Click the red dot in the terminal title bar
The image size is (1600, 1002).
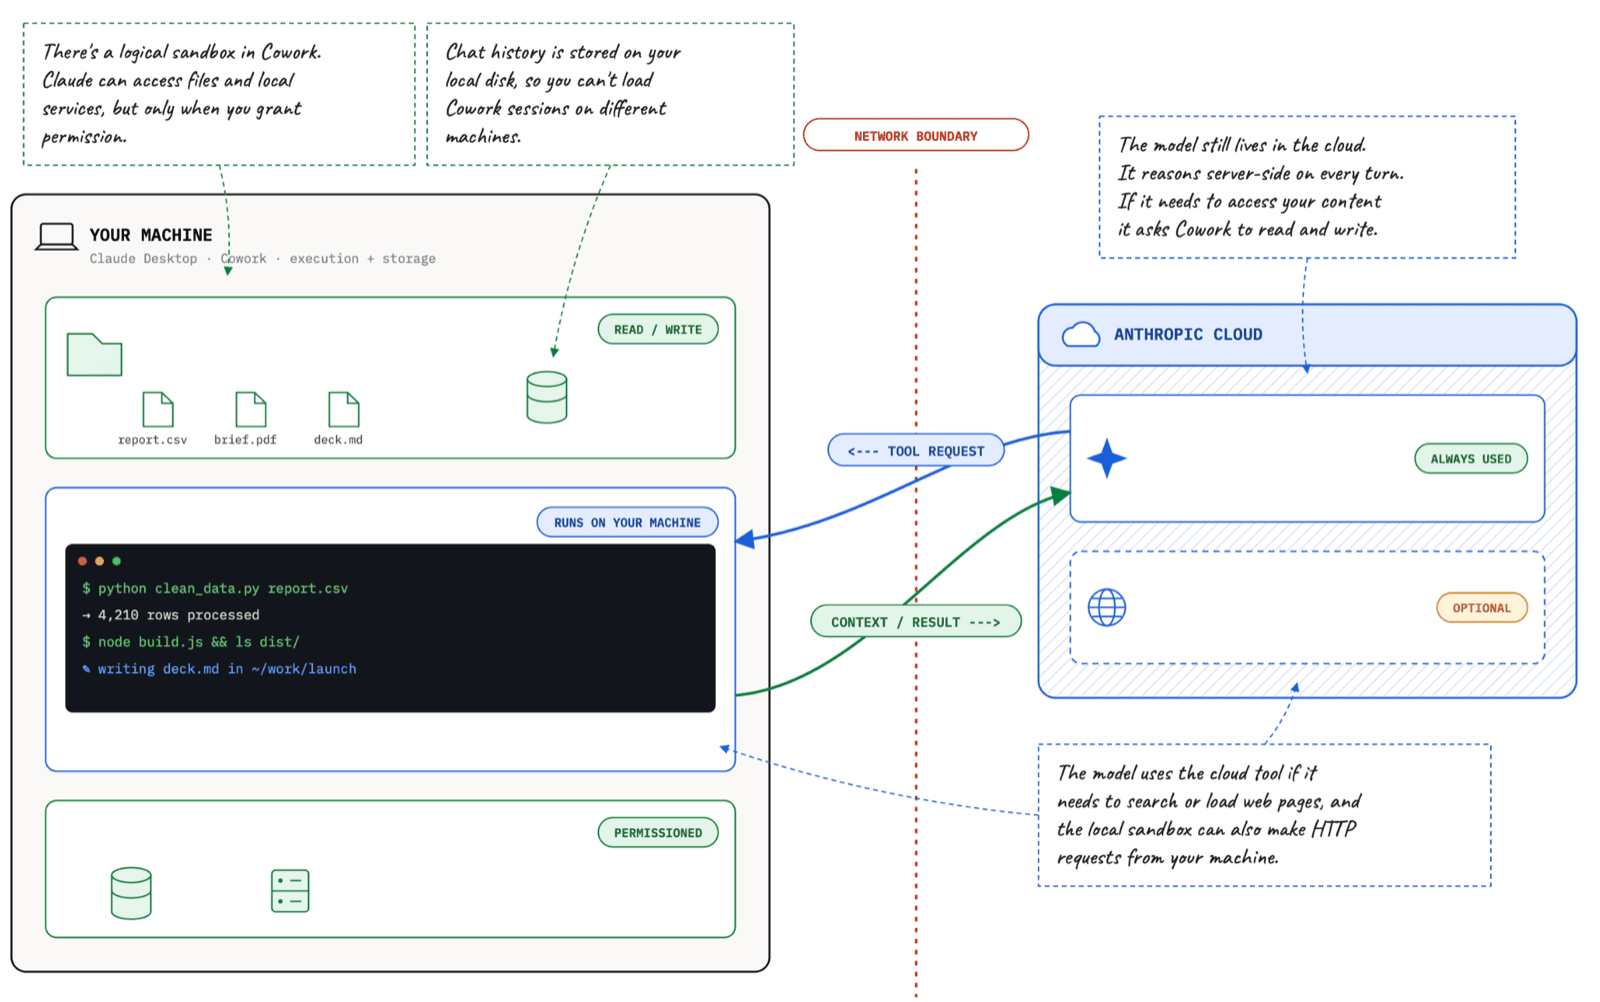(x=82, y=561)
